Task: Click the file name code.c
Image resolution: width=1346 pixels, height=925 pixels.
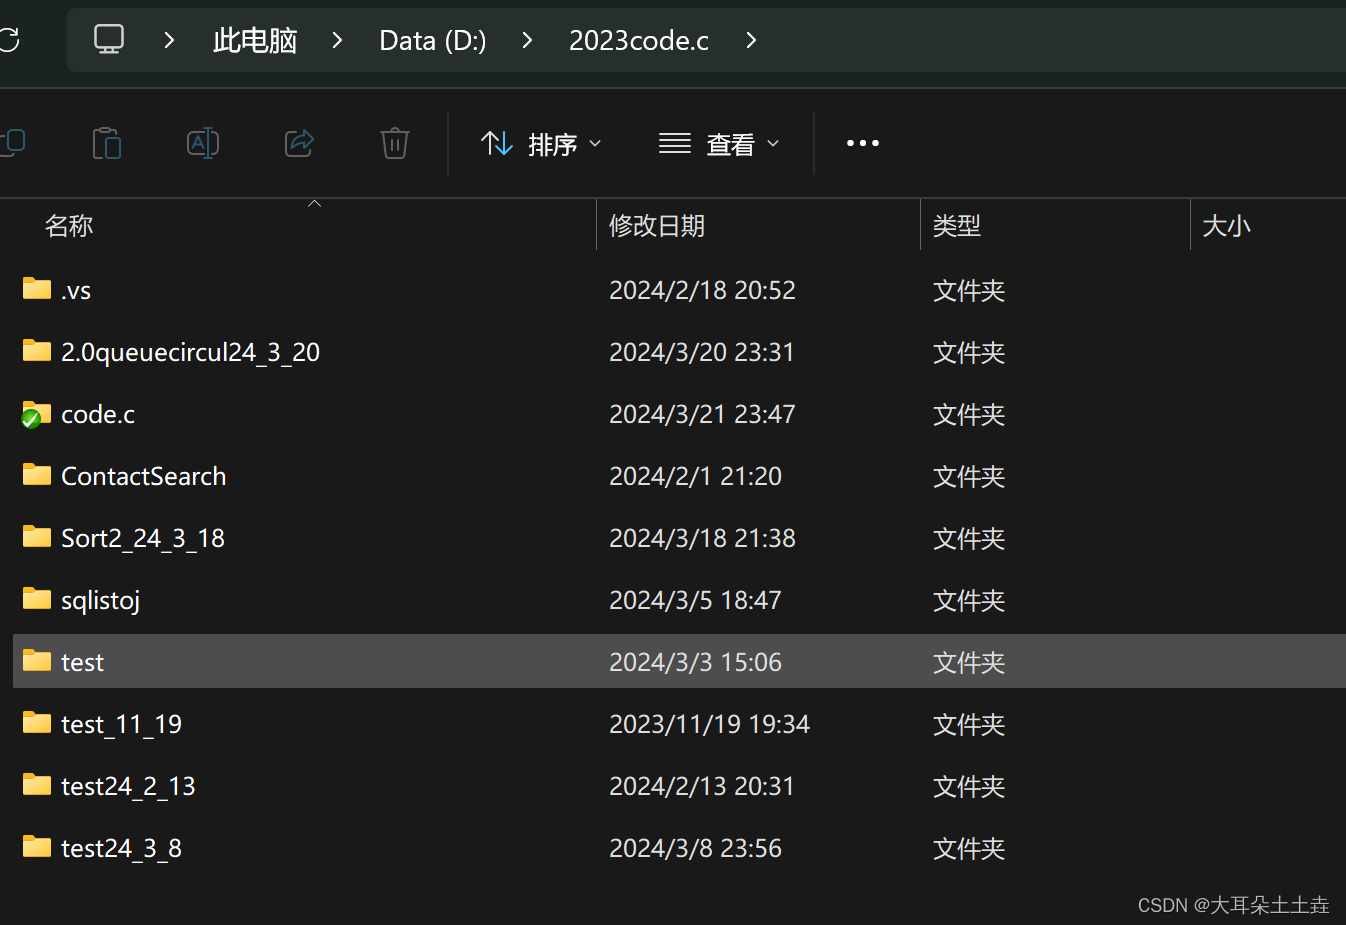Action: pyautogui.click(x=98, y=415)
